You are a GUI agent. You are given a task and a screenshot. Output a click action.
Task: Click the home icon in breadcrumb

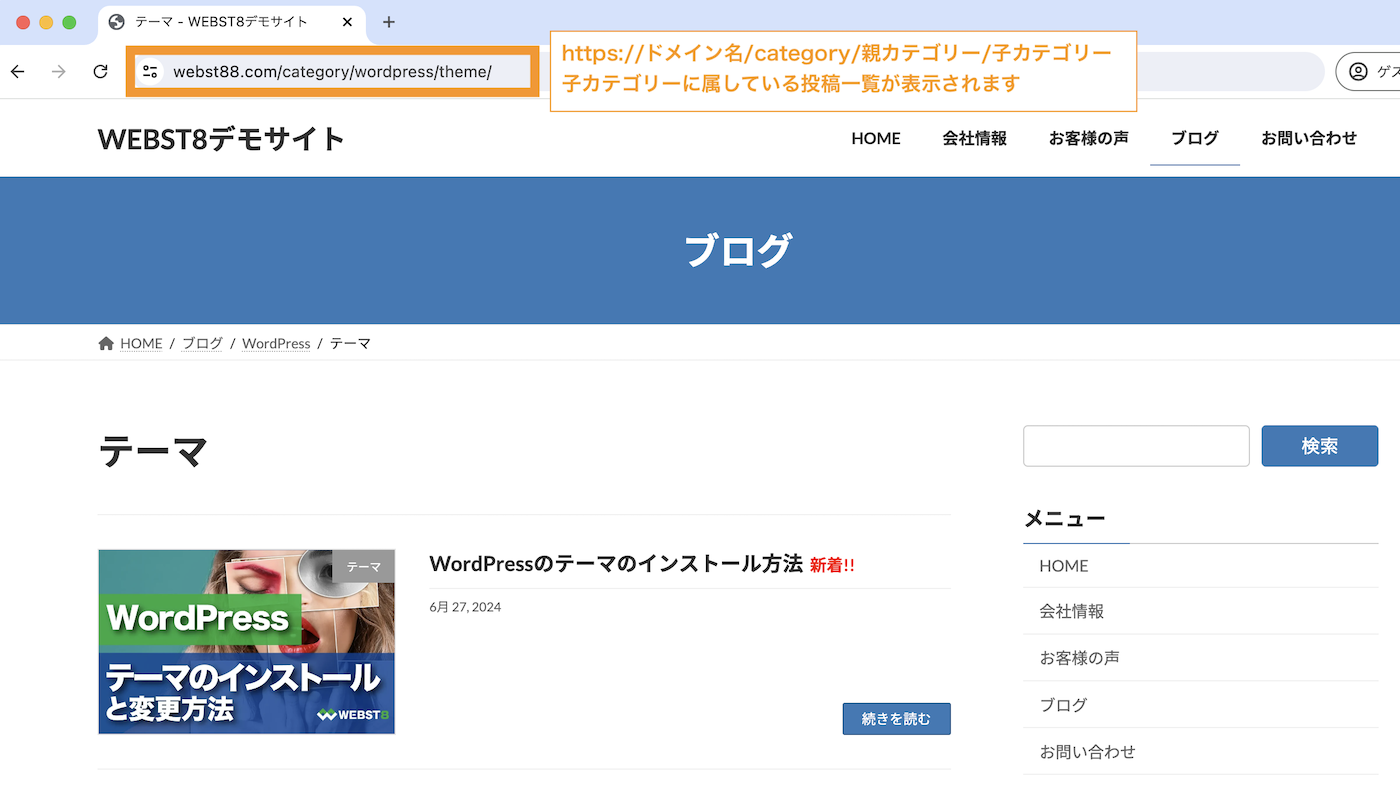click(106, 343)
